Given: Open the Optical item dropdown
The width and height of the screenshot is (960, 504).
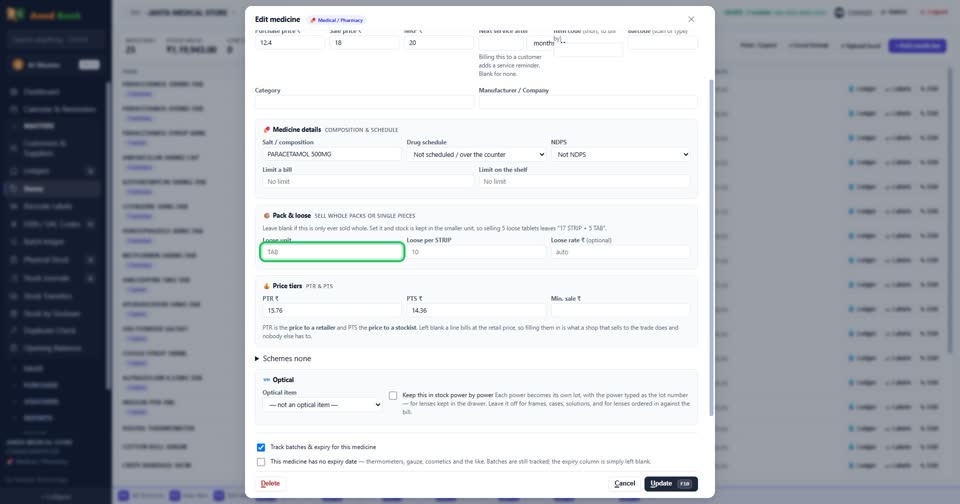Looking at the screenshot, I should (x=323, y=405).
